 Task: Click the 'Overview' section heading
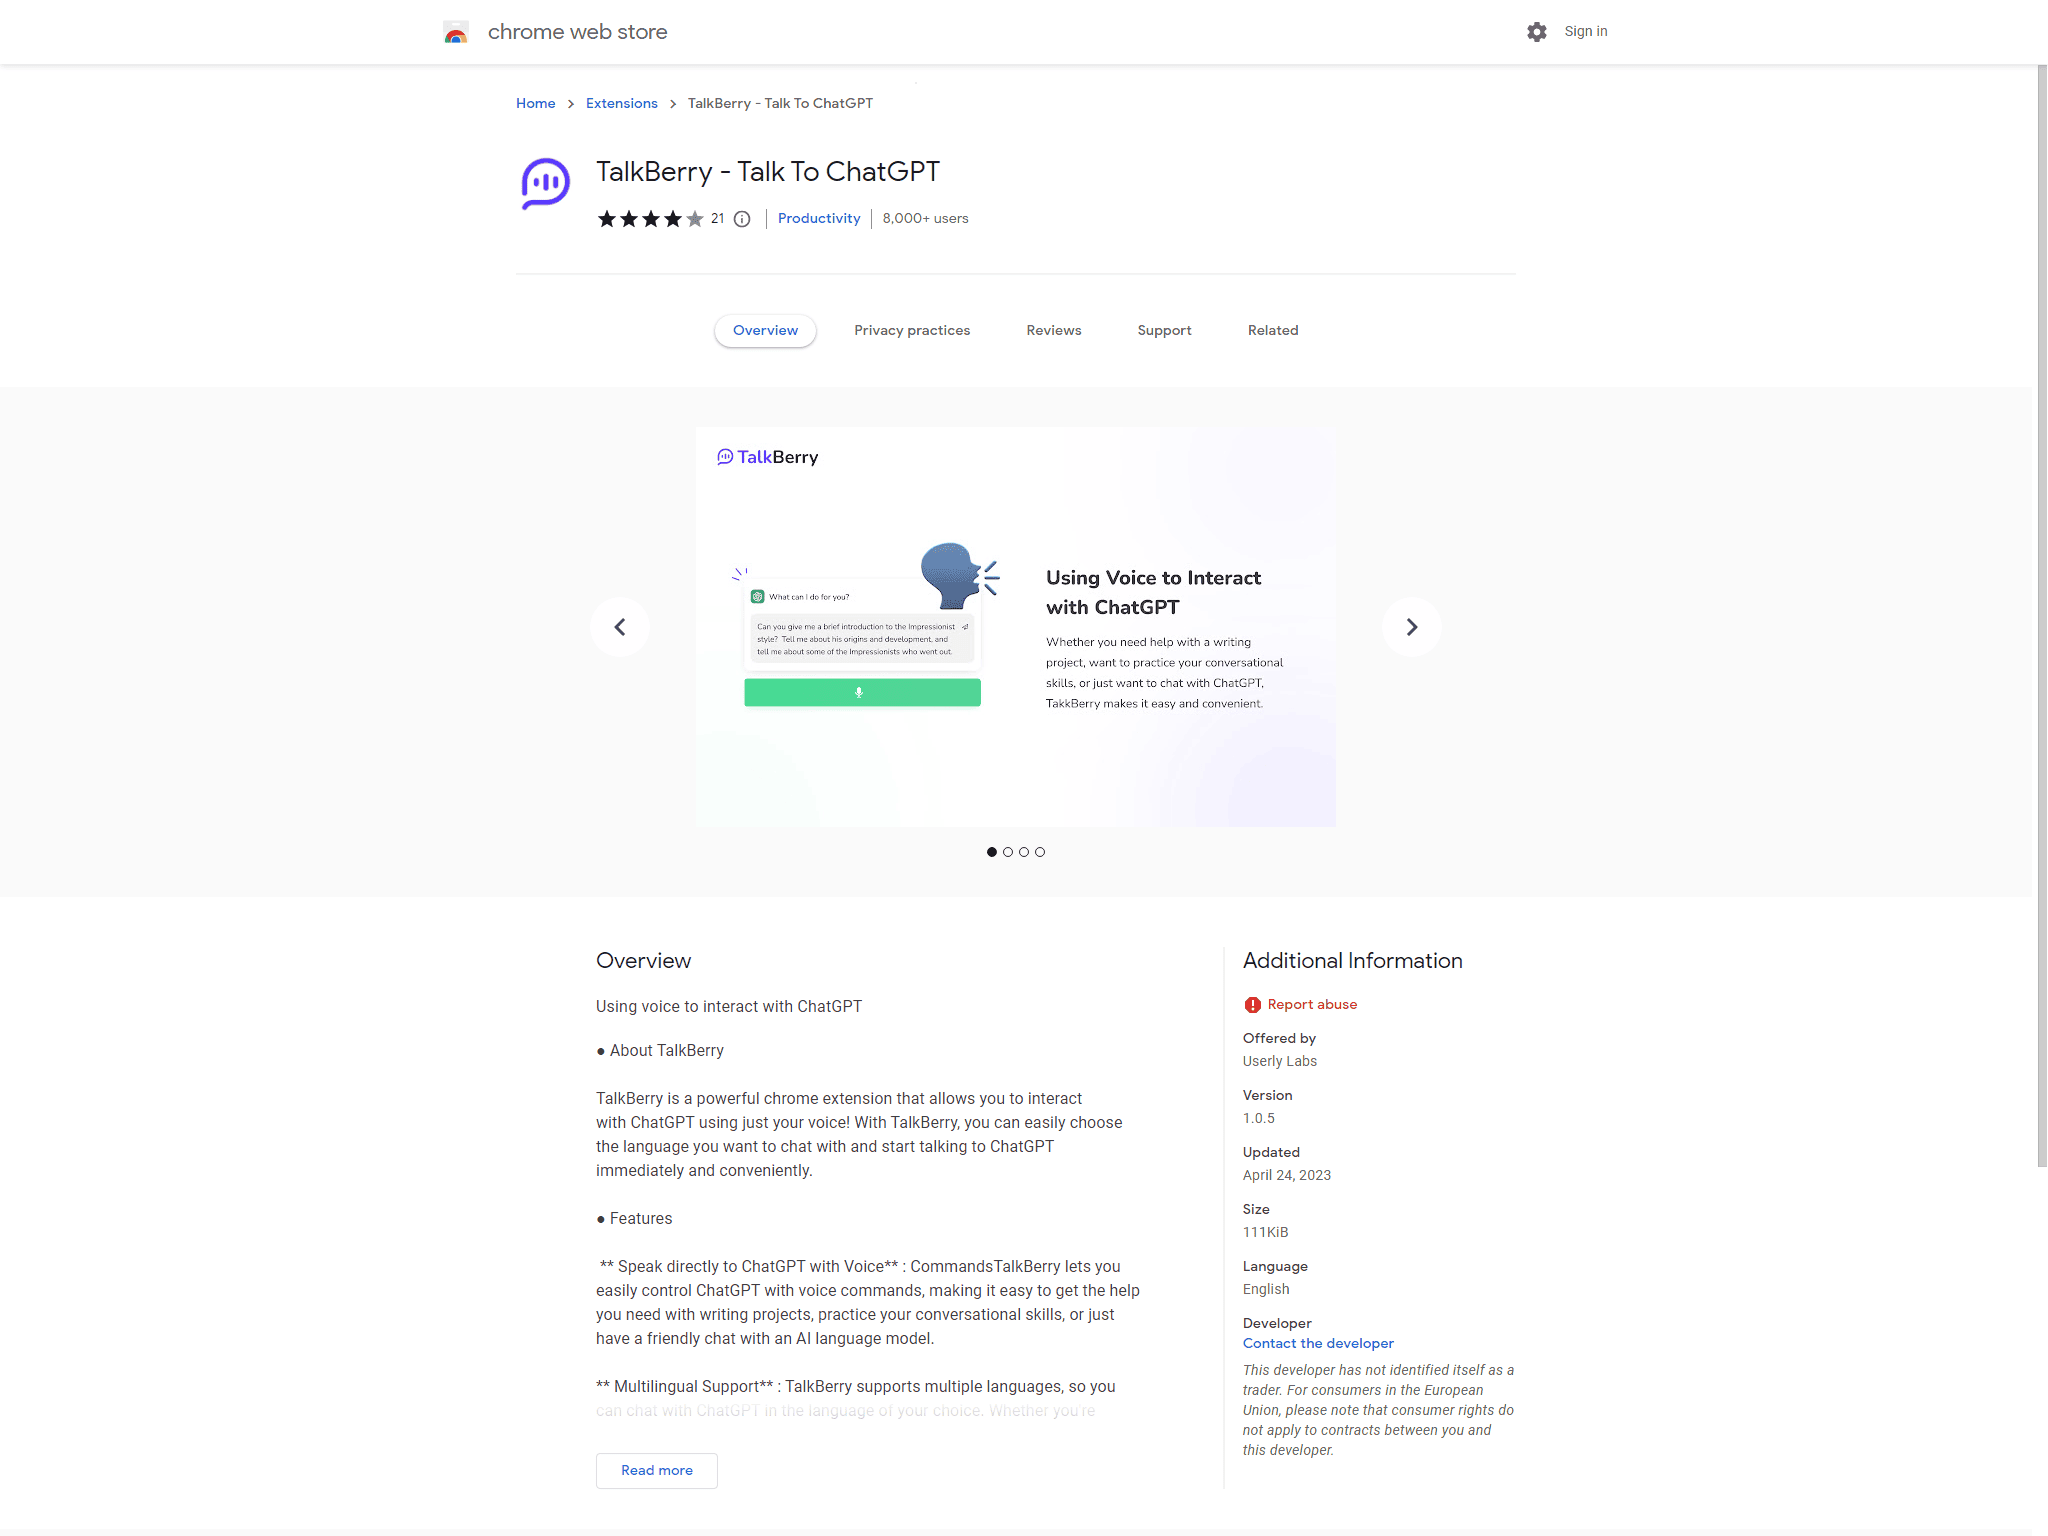click(x=644, y=961)
